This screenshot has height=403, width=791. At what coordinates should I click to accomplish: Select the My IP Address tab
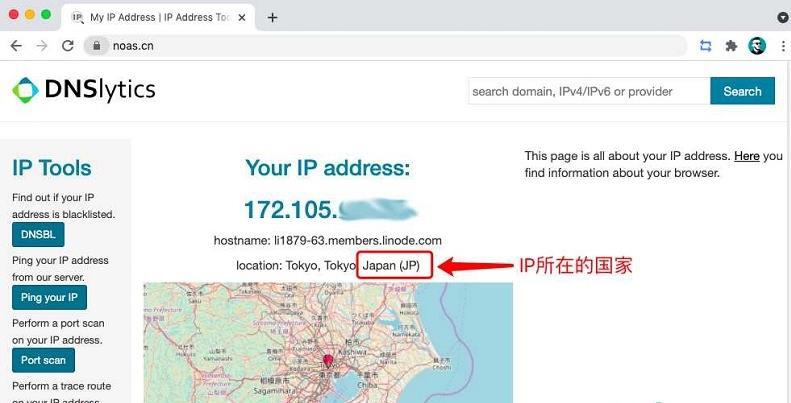[x=155, y=17]
